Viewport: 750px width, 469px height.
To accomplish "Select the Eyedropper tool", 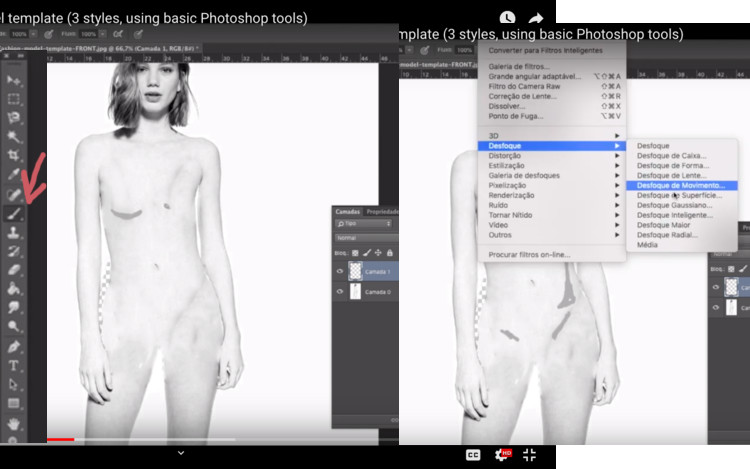I will click(13, 174).
